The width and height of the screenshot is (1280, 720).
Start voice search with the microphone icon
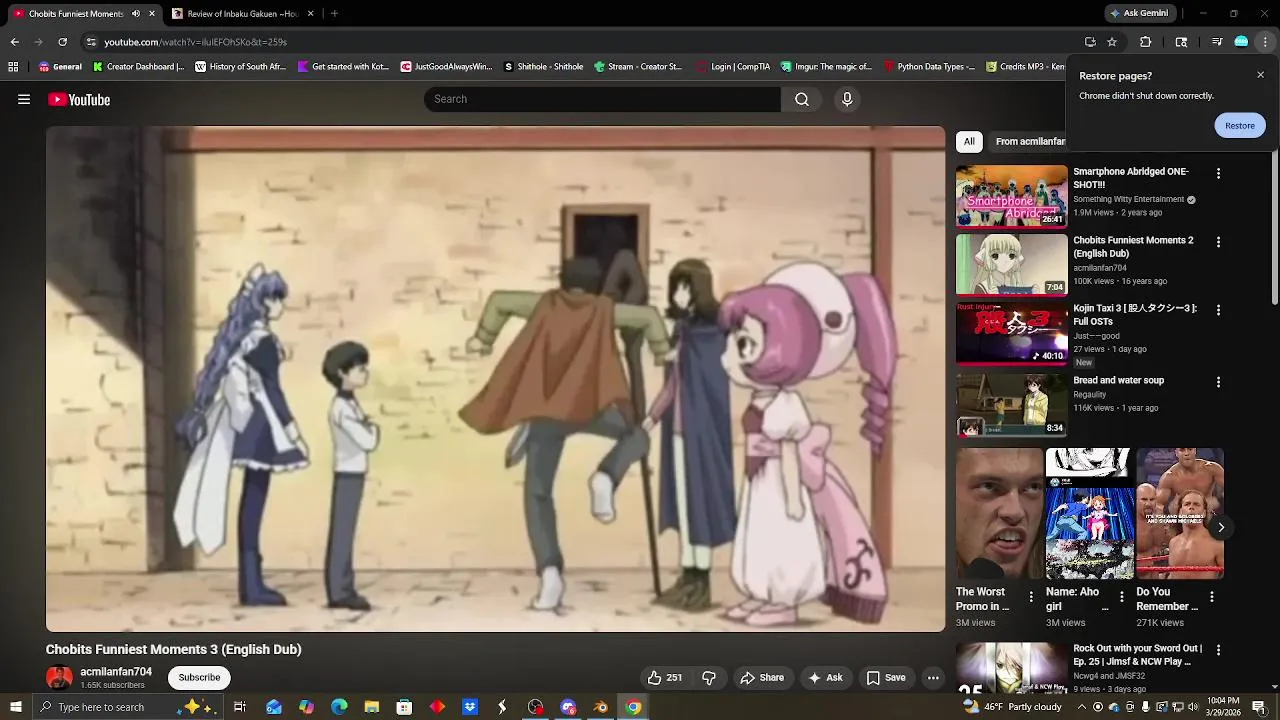pos(847,99)
